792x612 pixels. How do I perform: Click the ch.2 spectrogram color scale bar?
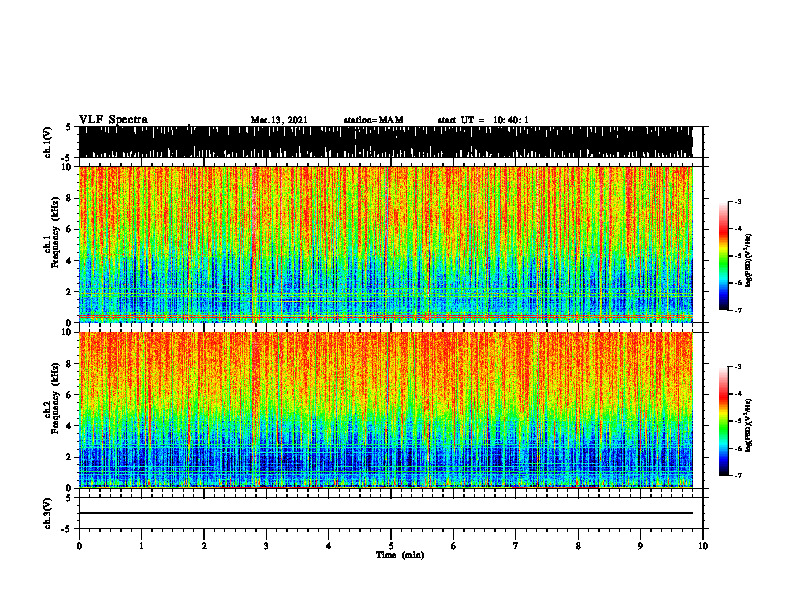coord(723,421)
